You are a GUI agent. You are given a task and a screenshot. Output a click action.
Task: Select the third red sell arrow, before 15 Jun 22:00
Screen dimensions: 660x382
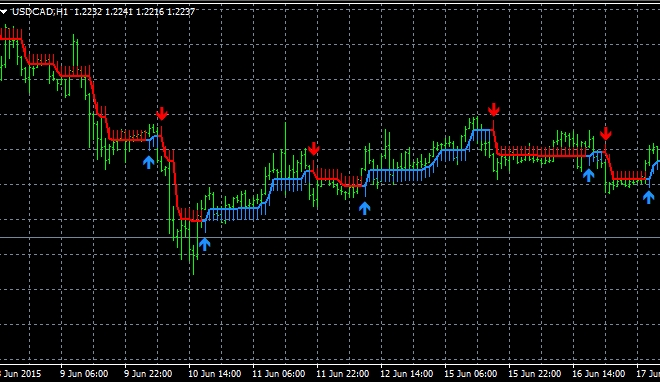(494, 110)
